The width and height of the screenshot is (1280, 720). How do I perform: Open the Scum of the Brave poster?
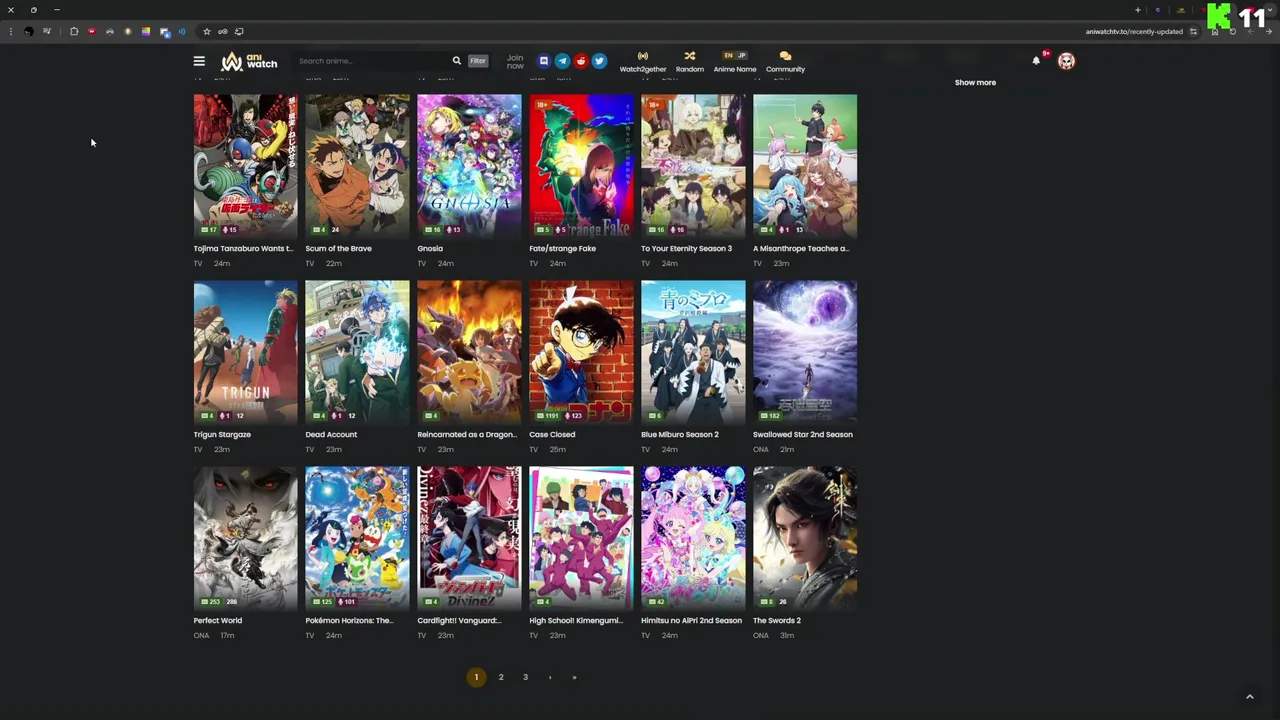pos(357,166)
